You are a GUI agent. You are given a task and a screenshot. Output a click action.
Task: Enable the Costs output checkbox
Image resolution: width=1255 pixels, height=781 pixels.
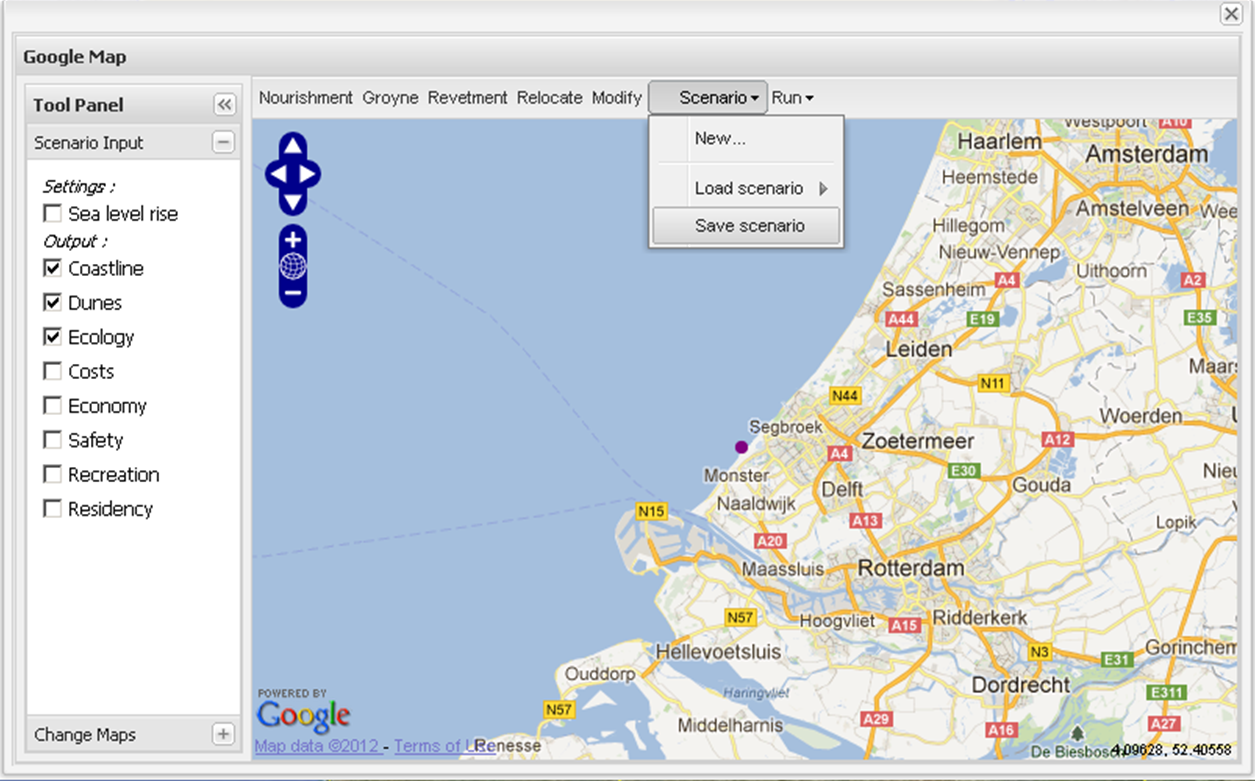pyautogui.click(x=52, y=371)
